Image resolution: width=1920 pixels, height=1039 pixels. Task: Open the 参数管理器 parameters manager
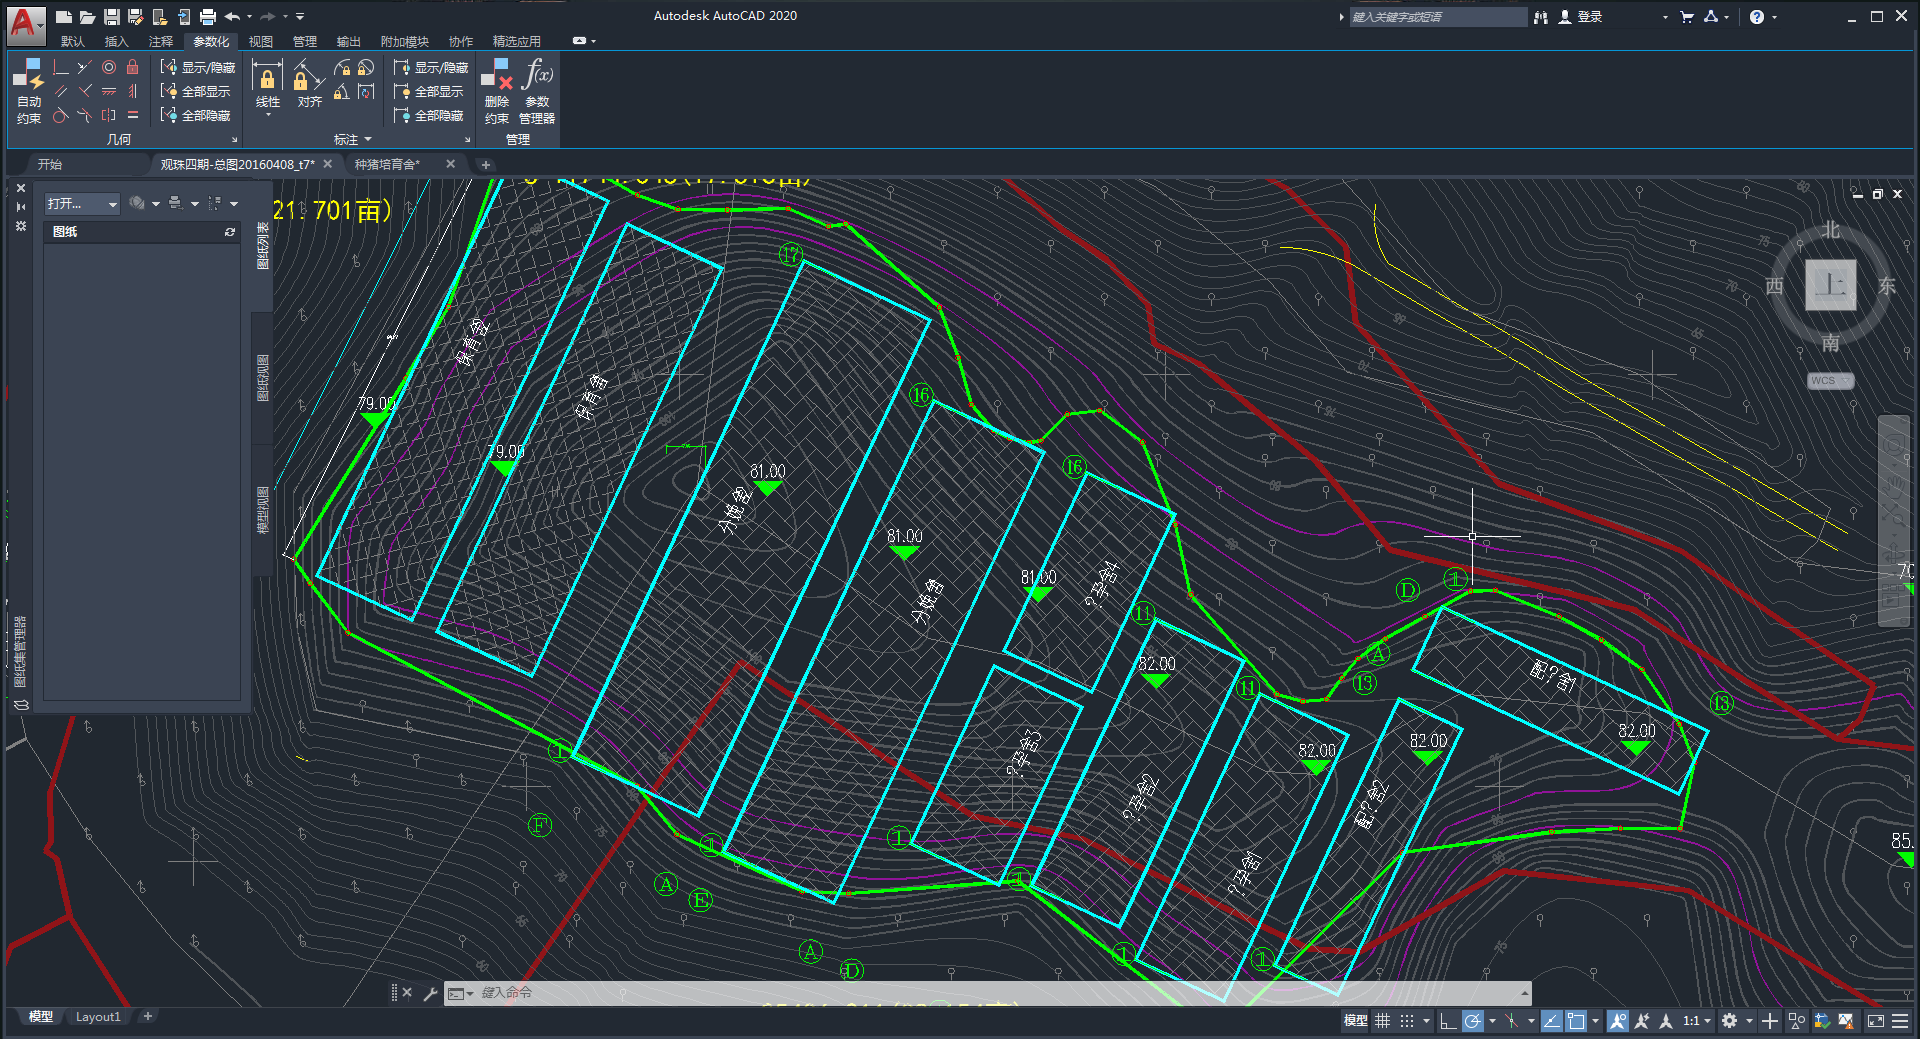tap(537, 90)
